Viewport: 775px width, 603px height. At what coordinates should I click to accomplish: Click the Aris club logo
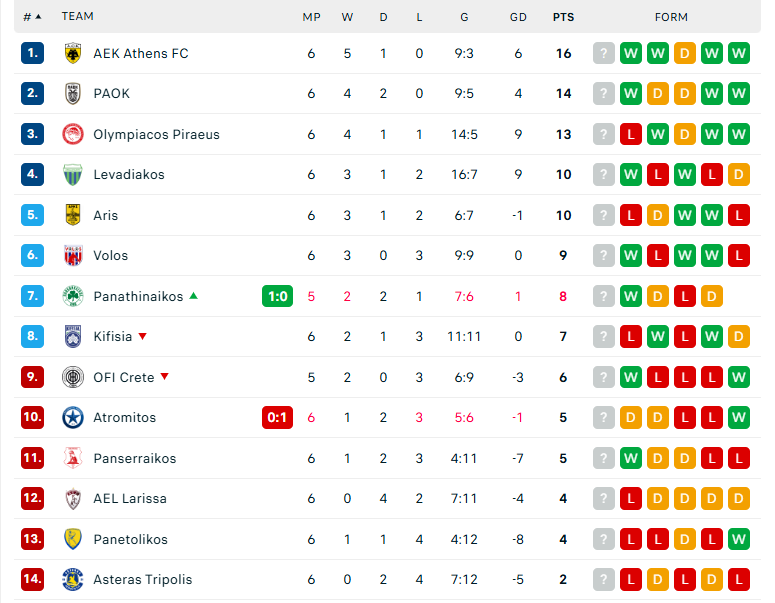pyautogui.click(x=72, y=215)
